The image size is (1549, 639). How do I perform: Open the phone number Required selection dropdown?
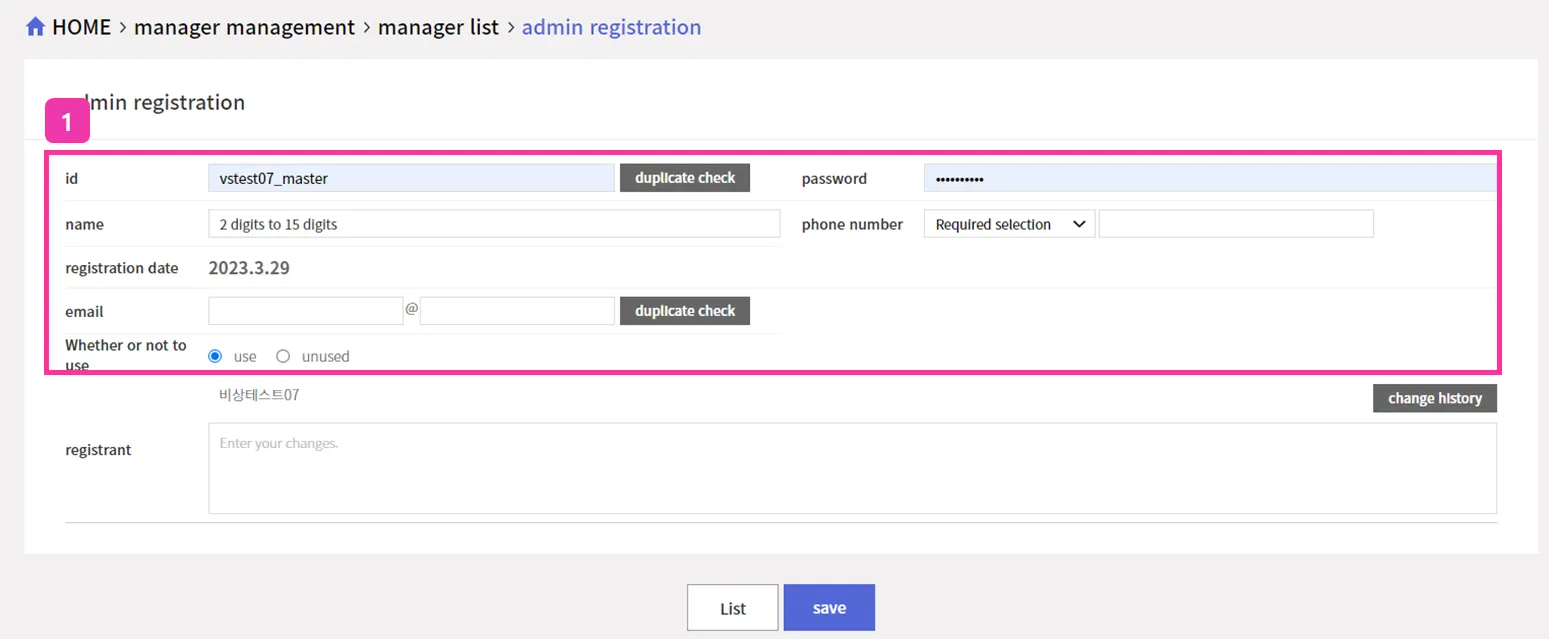point(1009,224)
